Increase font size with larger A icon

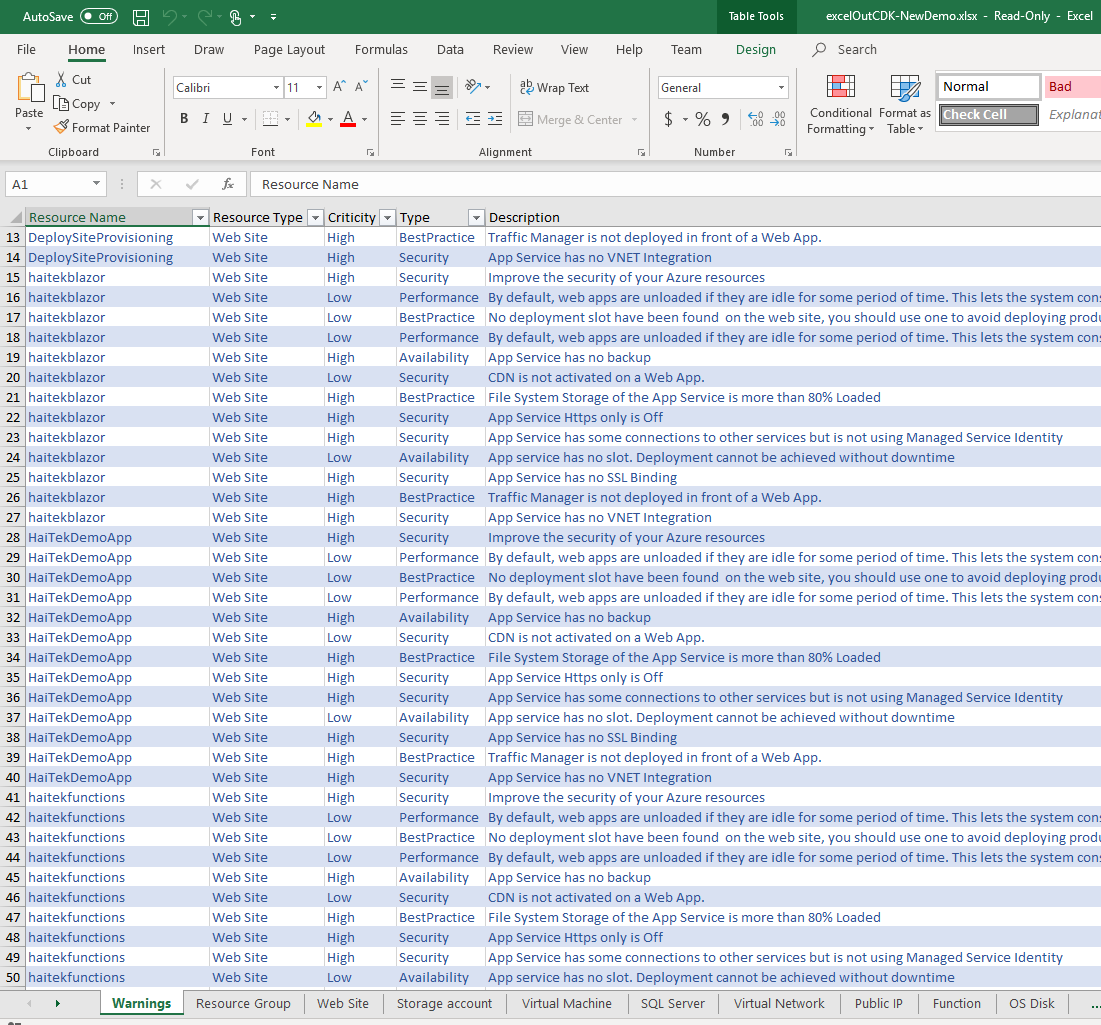click(339, 87)
